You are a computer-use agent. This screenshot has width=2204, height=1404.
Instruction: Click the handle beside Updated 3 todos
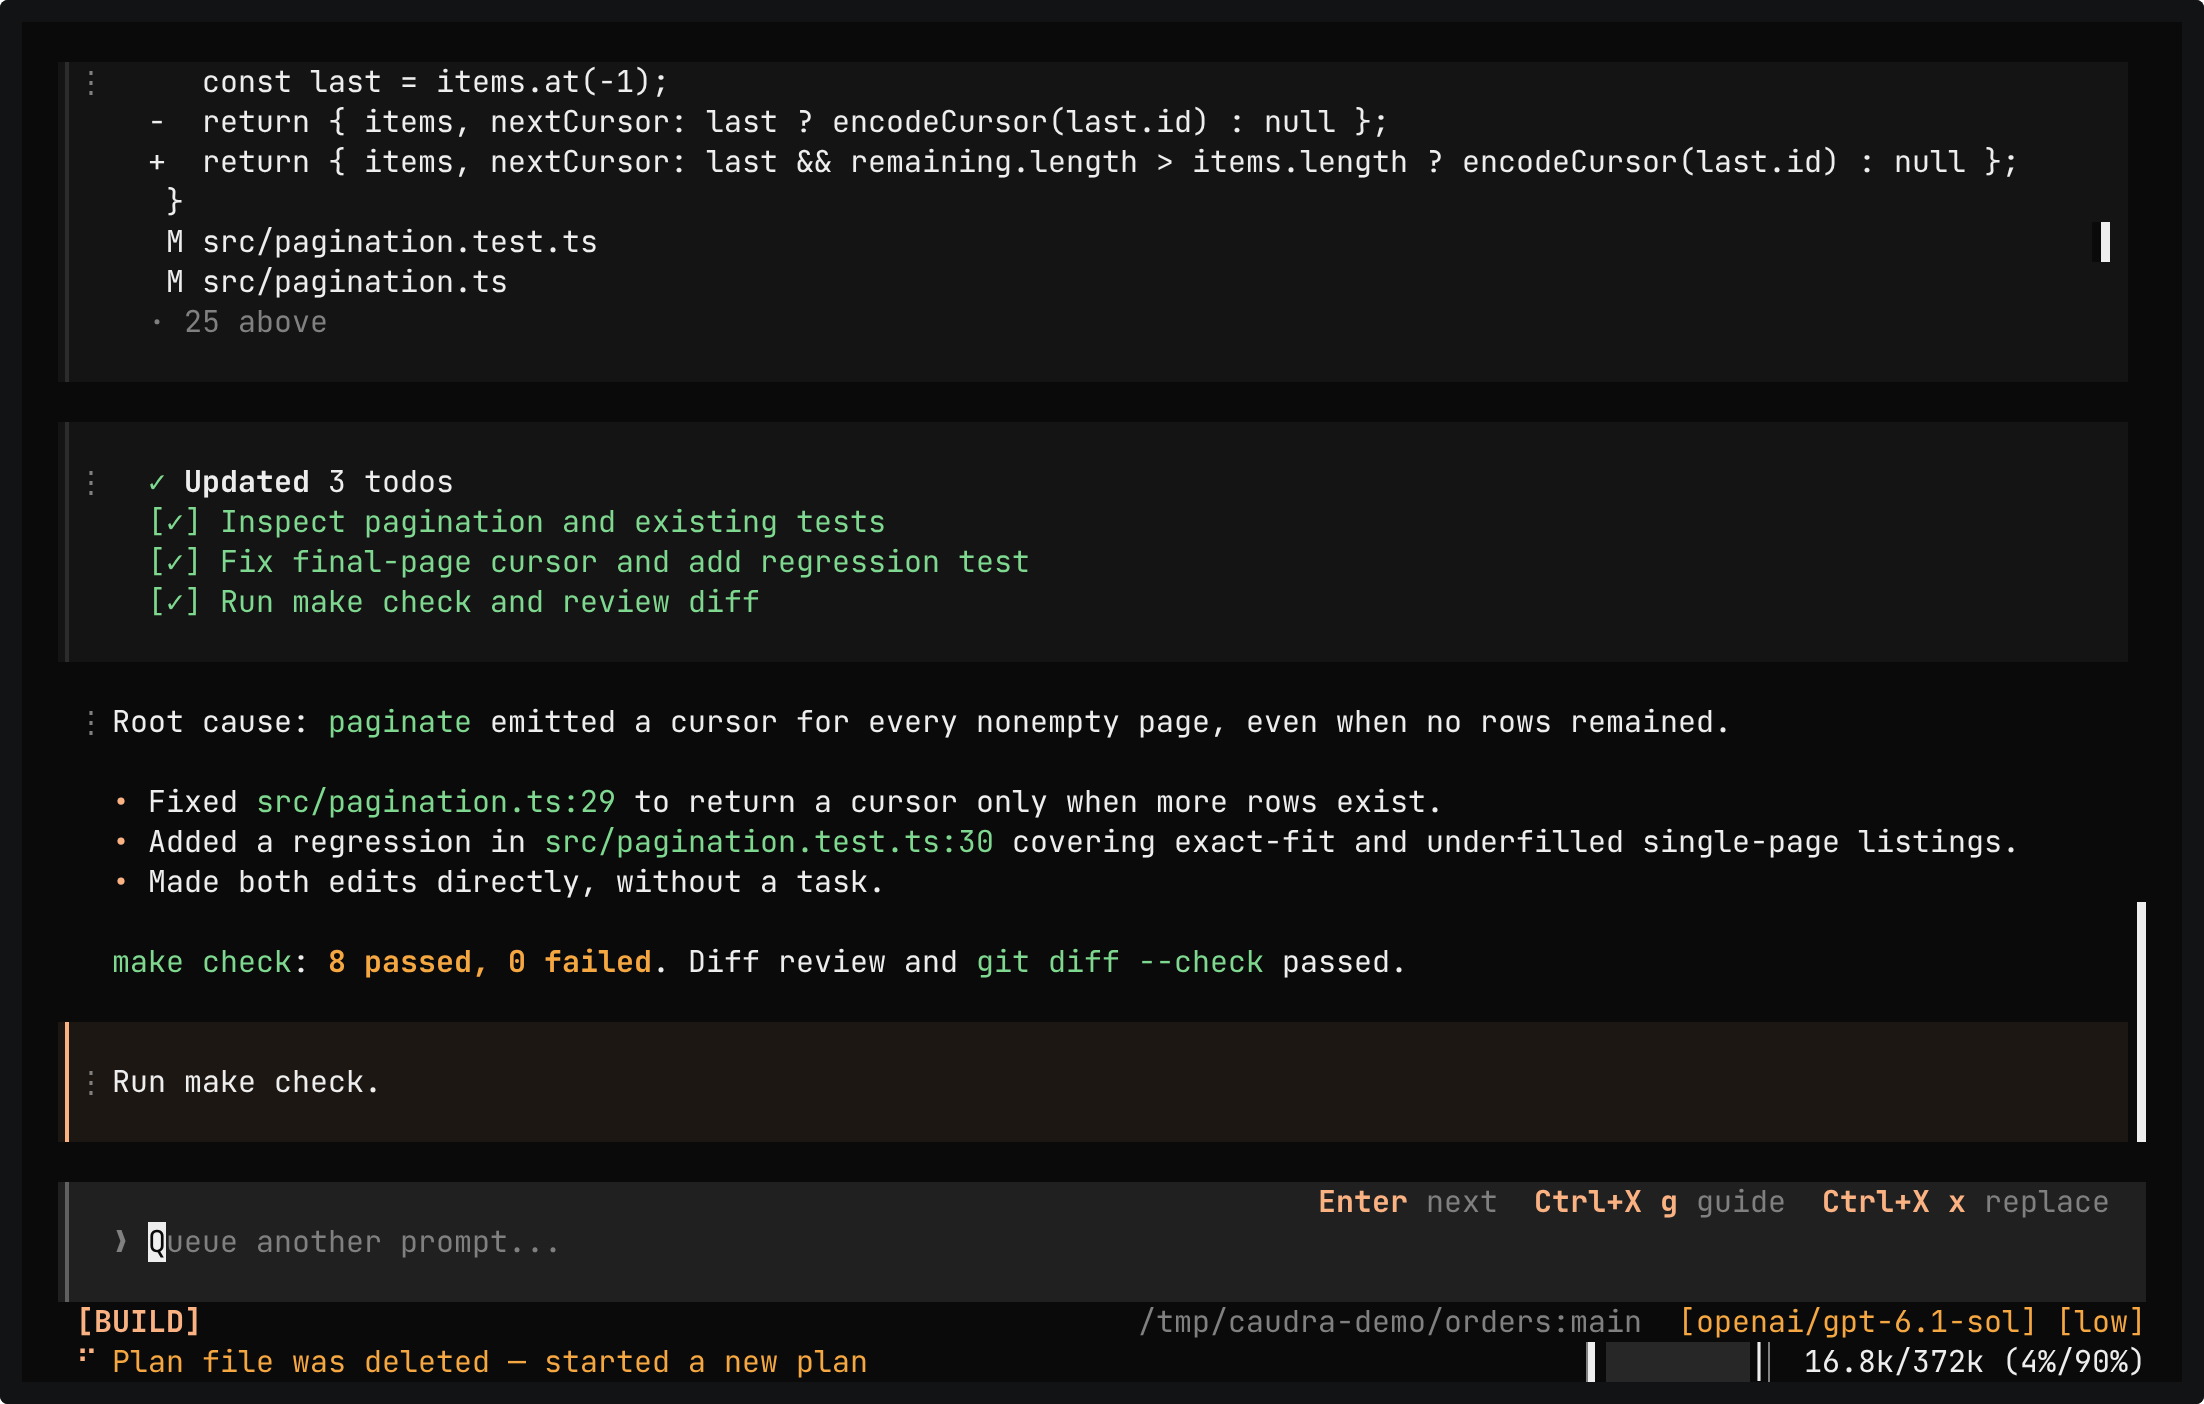tap(91, 483)
